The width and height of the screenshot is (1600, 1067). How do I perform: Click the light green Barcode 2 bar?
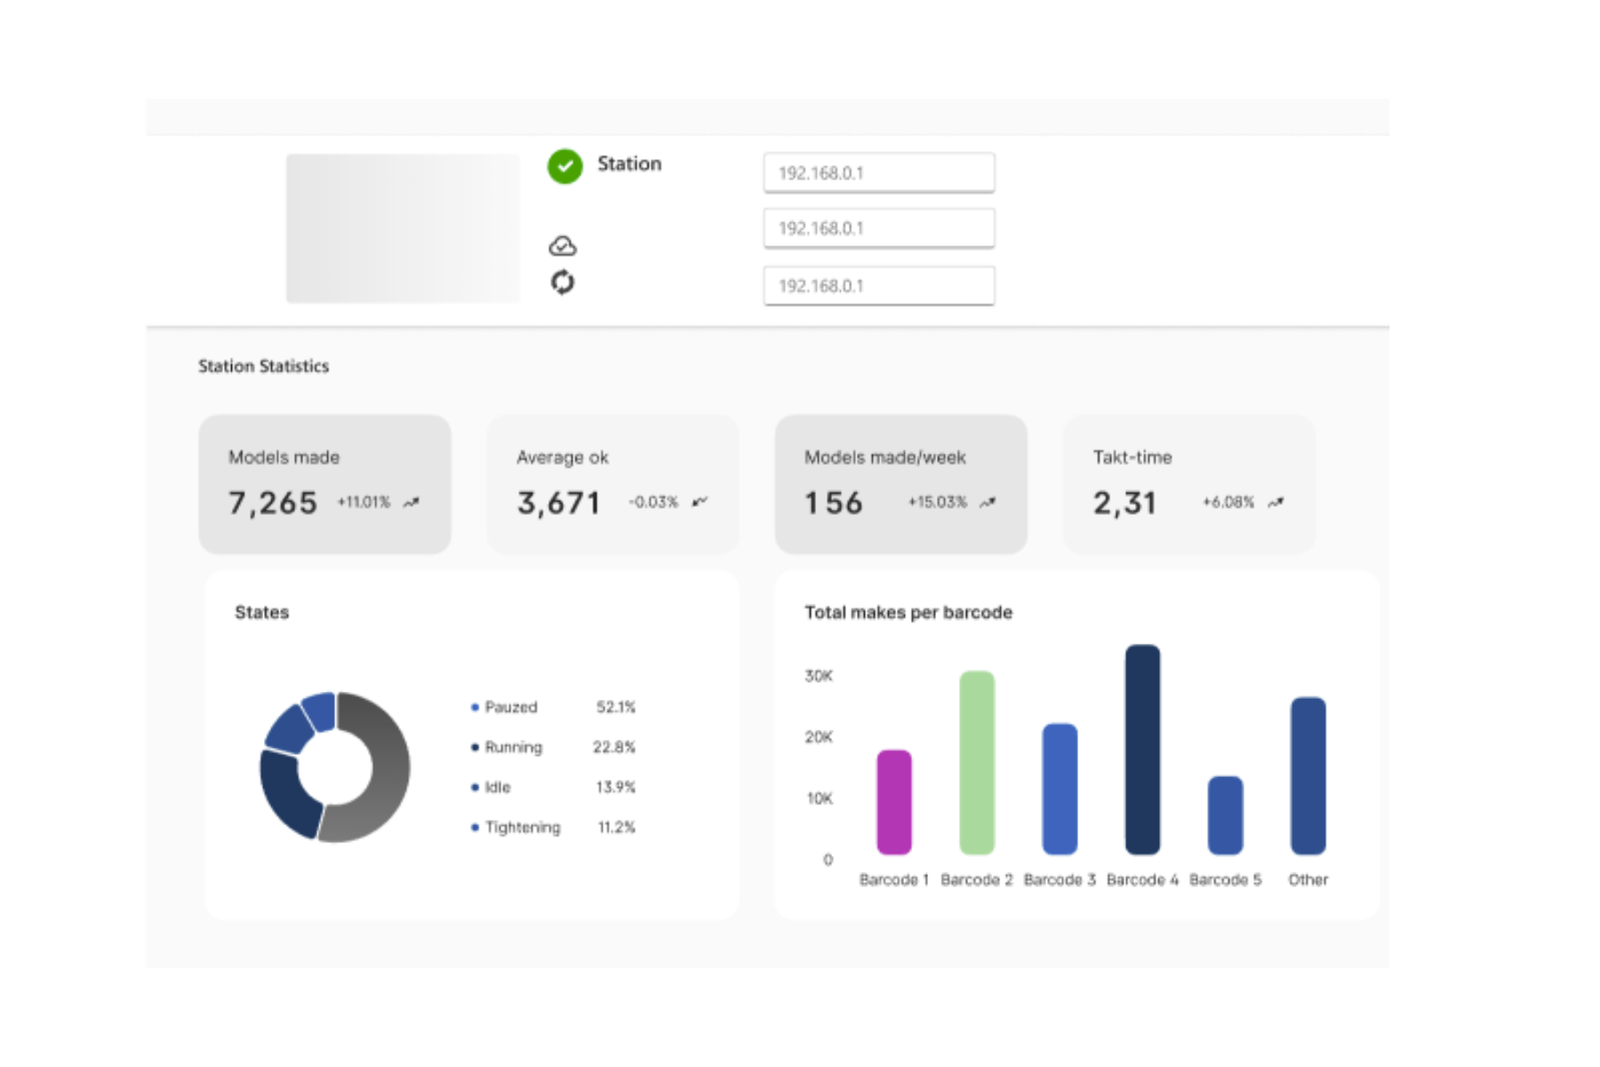(977, 762)
